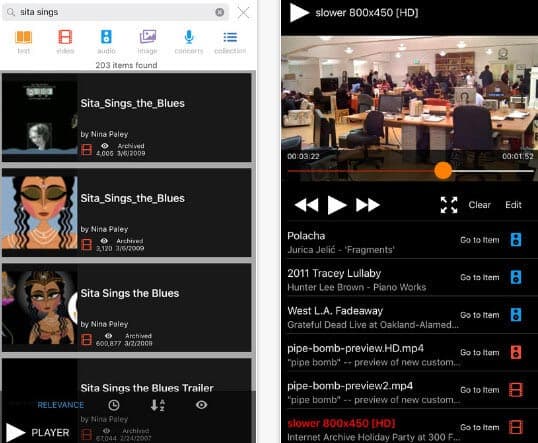
Task: Play button beside 'slower 800x450 [HD]' title
Action: [x=299, y=13]
